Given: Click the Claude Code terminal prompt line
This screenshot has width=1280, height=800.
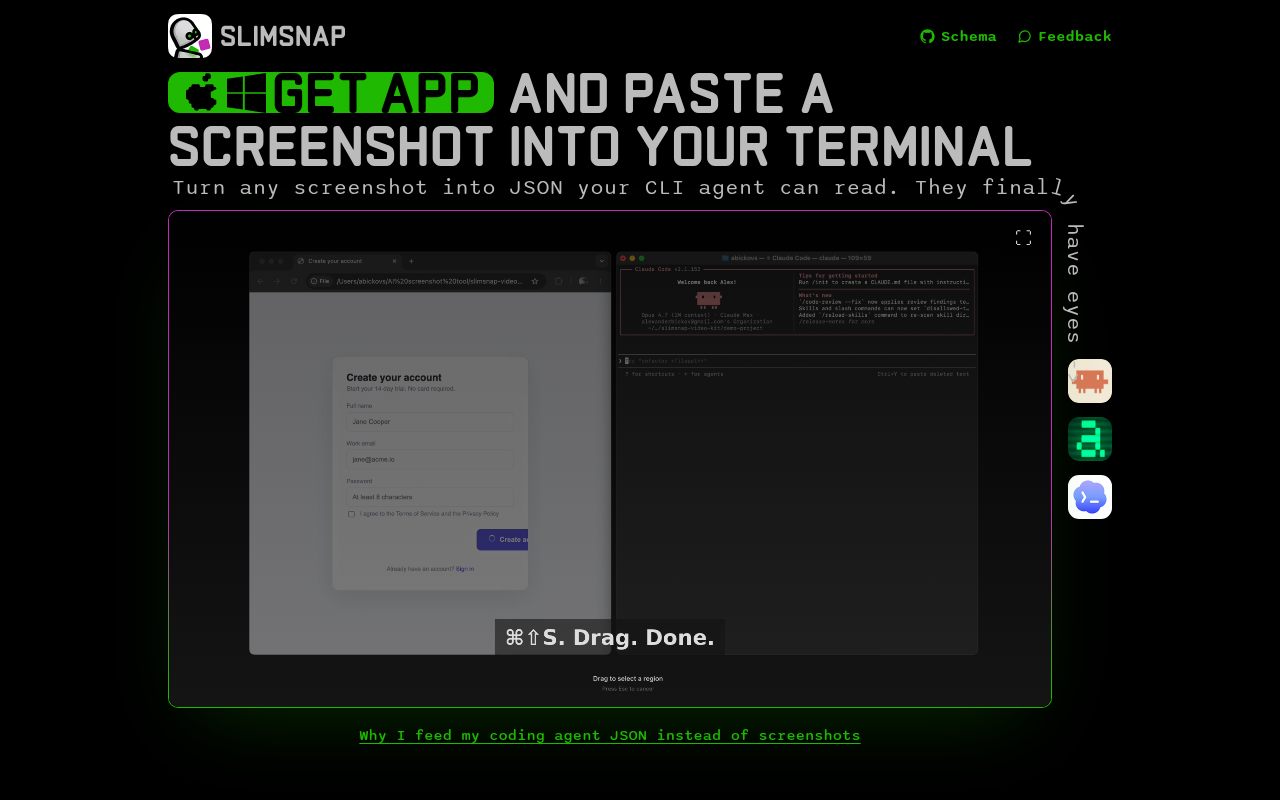Looking at the screenshot, I should [796, 361].
